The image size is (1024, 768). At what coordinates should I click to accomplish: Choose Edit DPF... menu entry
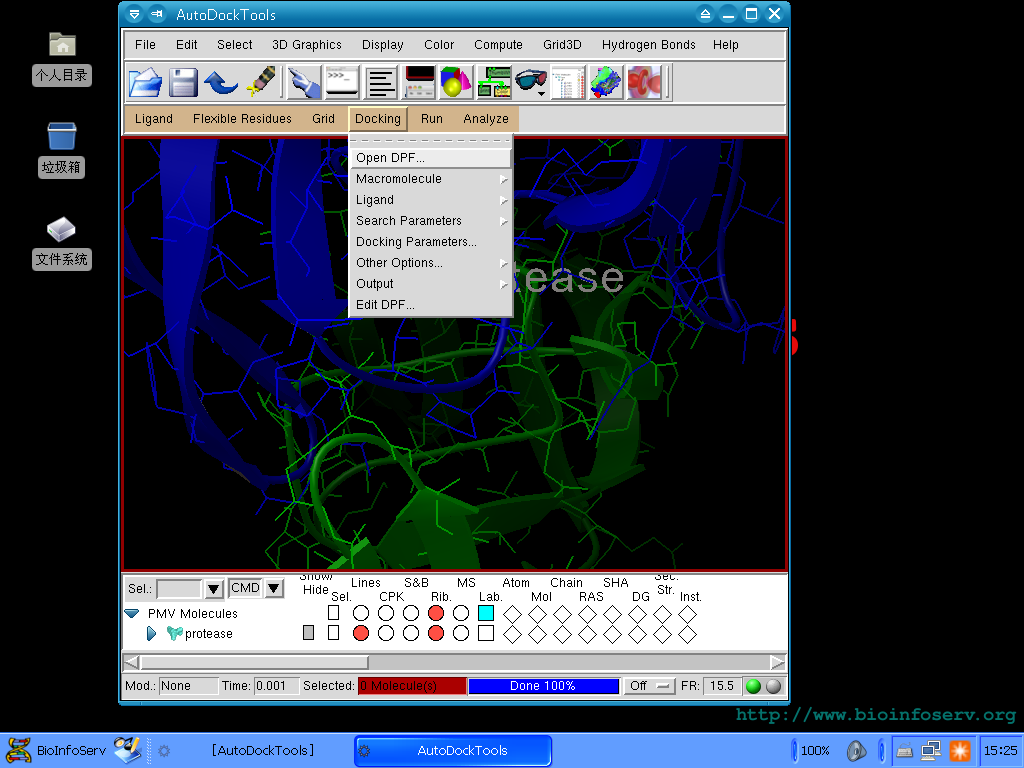tap(431, 304)
